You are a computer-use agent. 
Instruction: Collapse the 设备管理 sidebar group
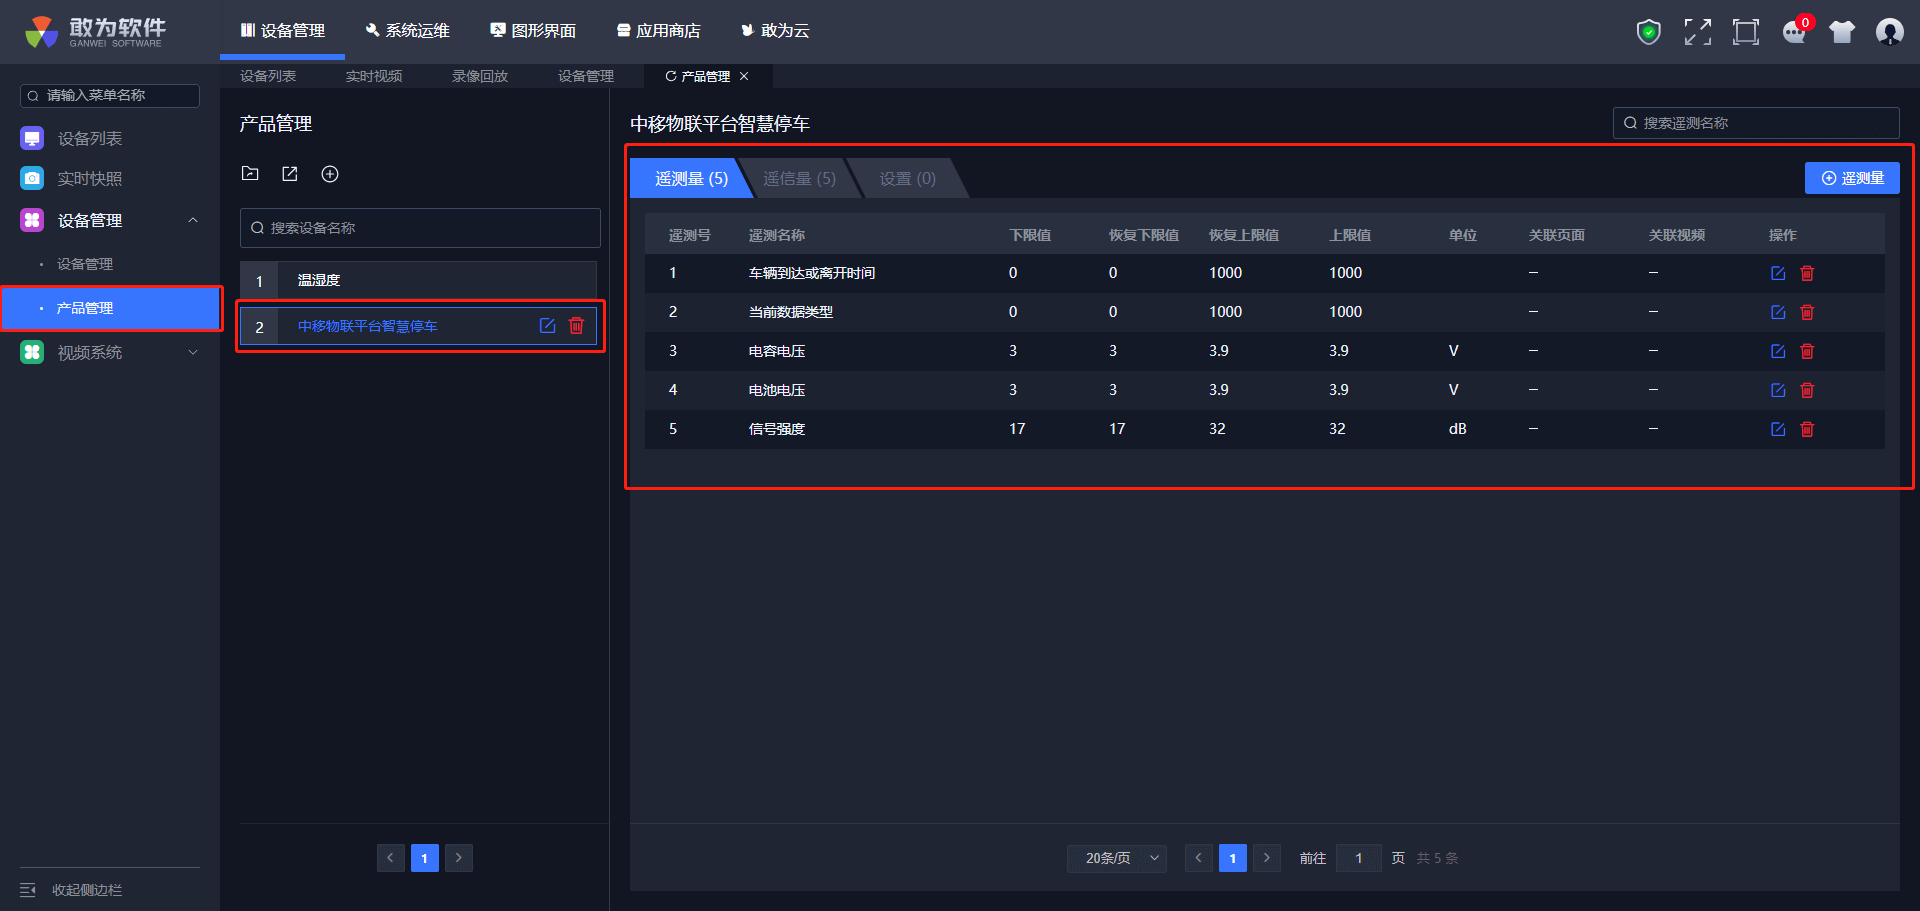click(193, 220)
